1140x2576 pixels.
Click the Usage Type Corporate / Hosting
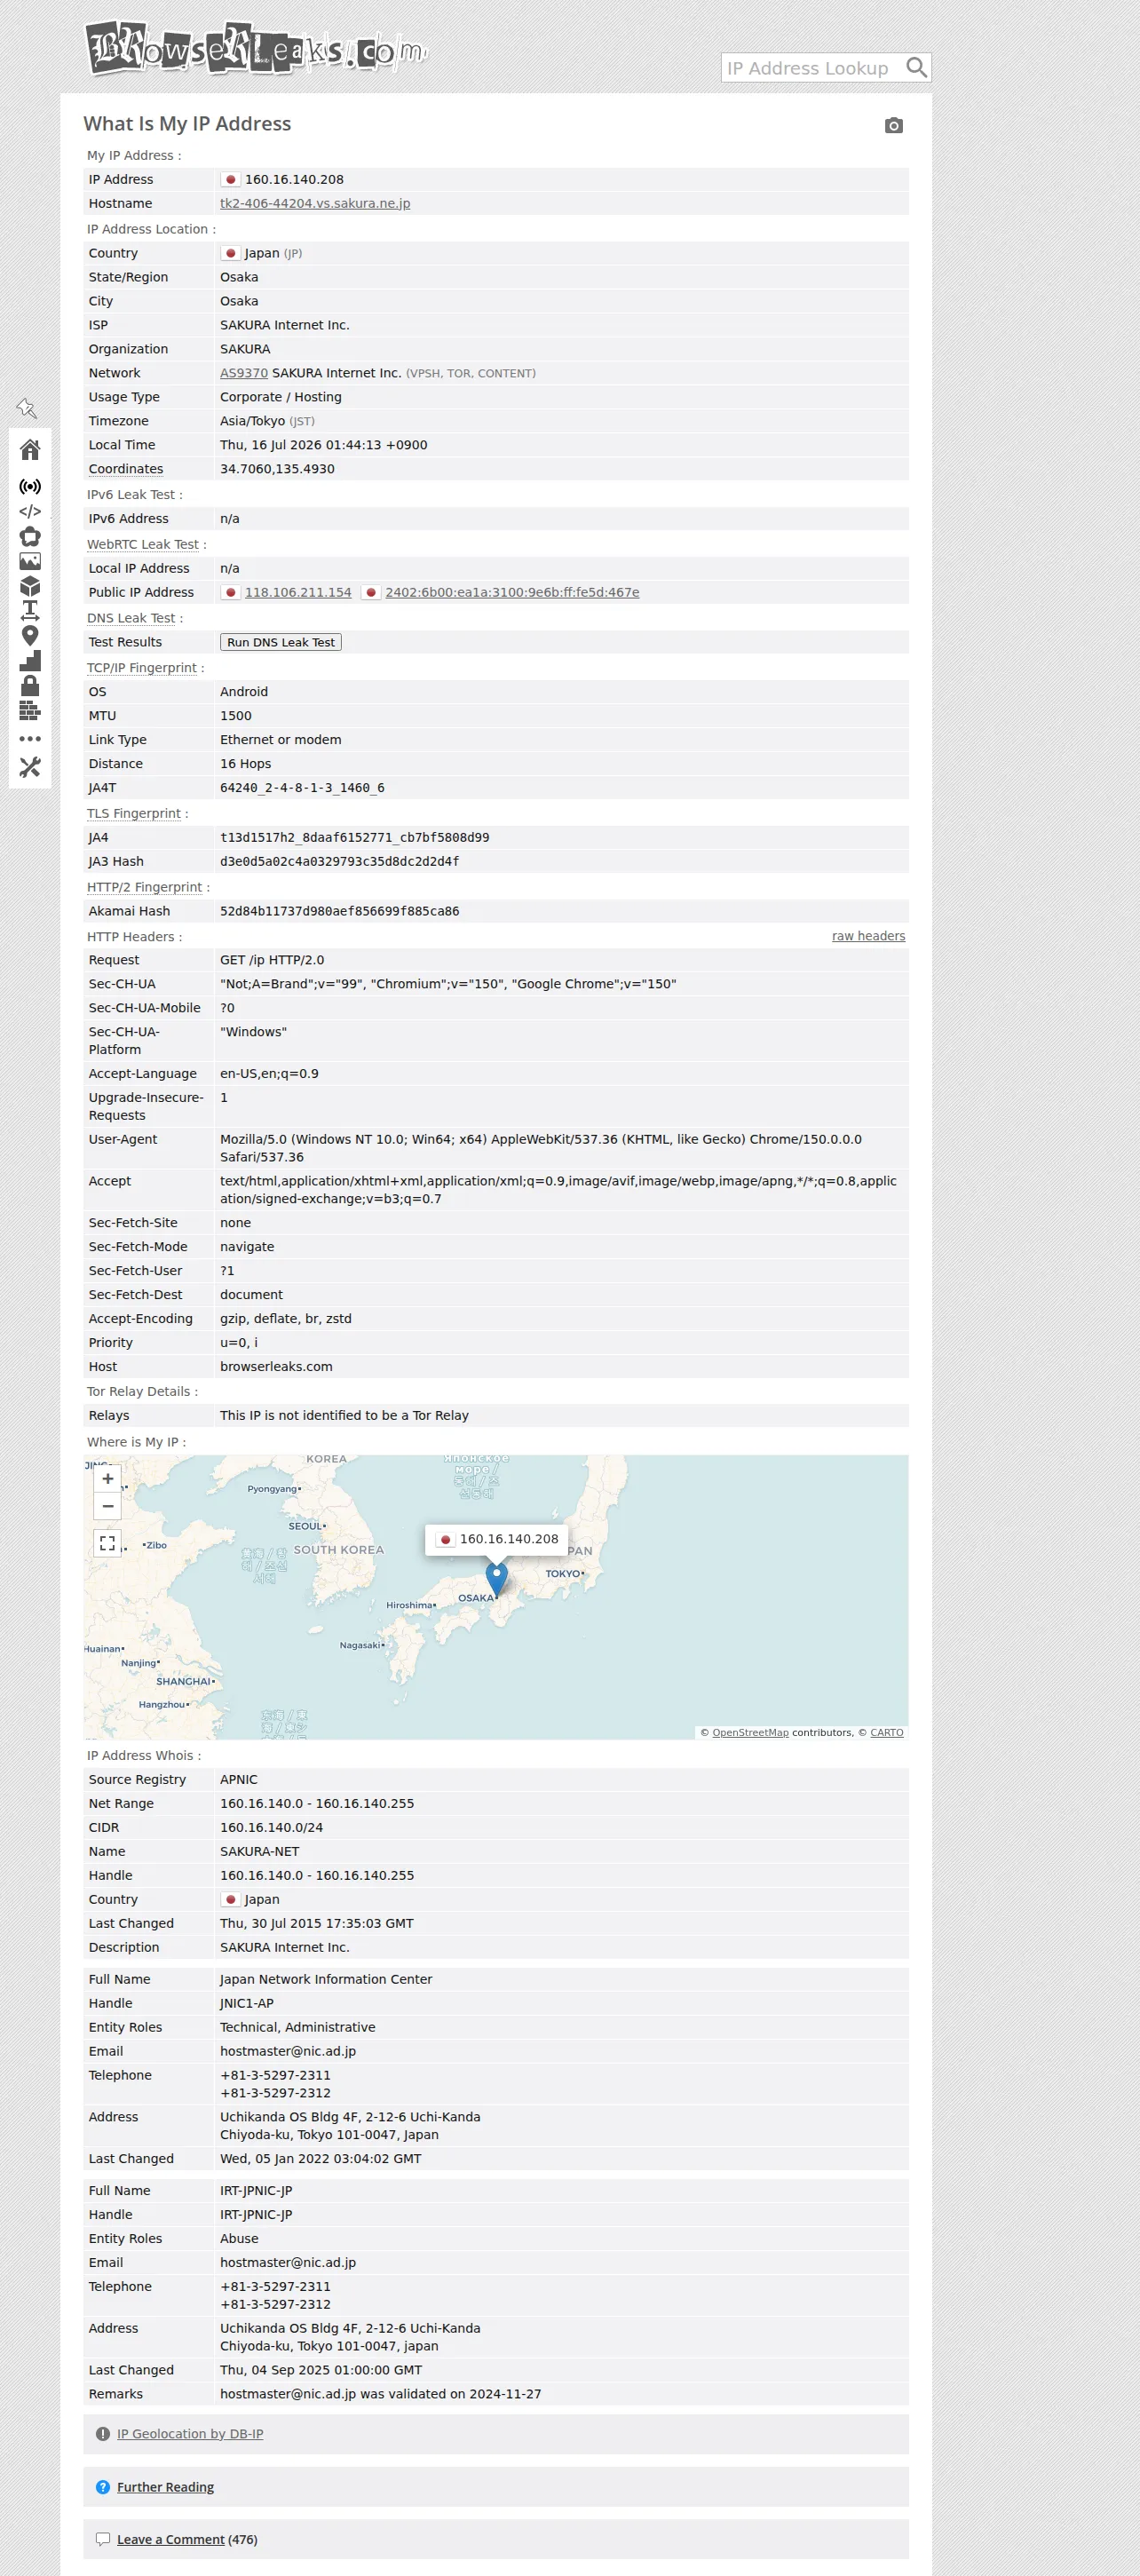coord(281,397)
